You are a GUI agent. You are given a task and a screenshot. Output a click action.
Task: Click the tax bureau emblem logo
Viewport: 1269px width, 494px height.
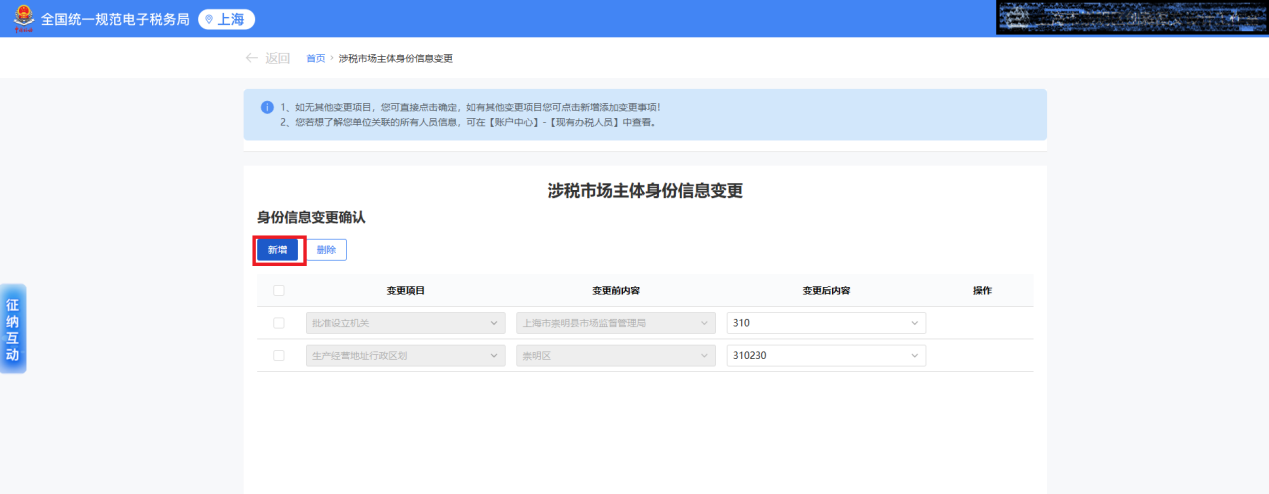click(23, 18)
